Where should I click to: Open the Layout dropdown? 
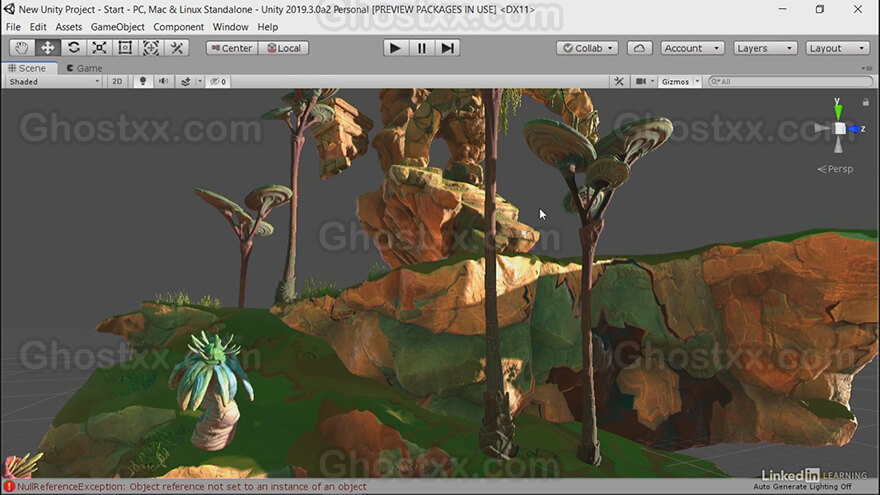click(x=837, y=48)
